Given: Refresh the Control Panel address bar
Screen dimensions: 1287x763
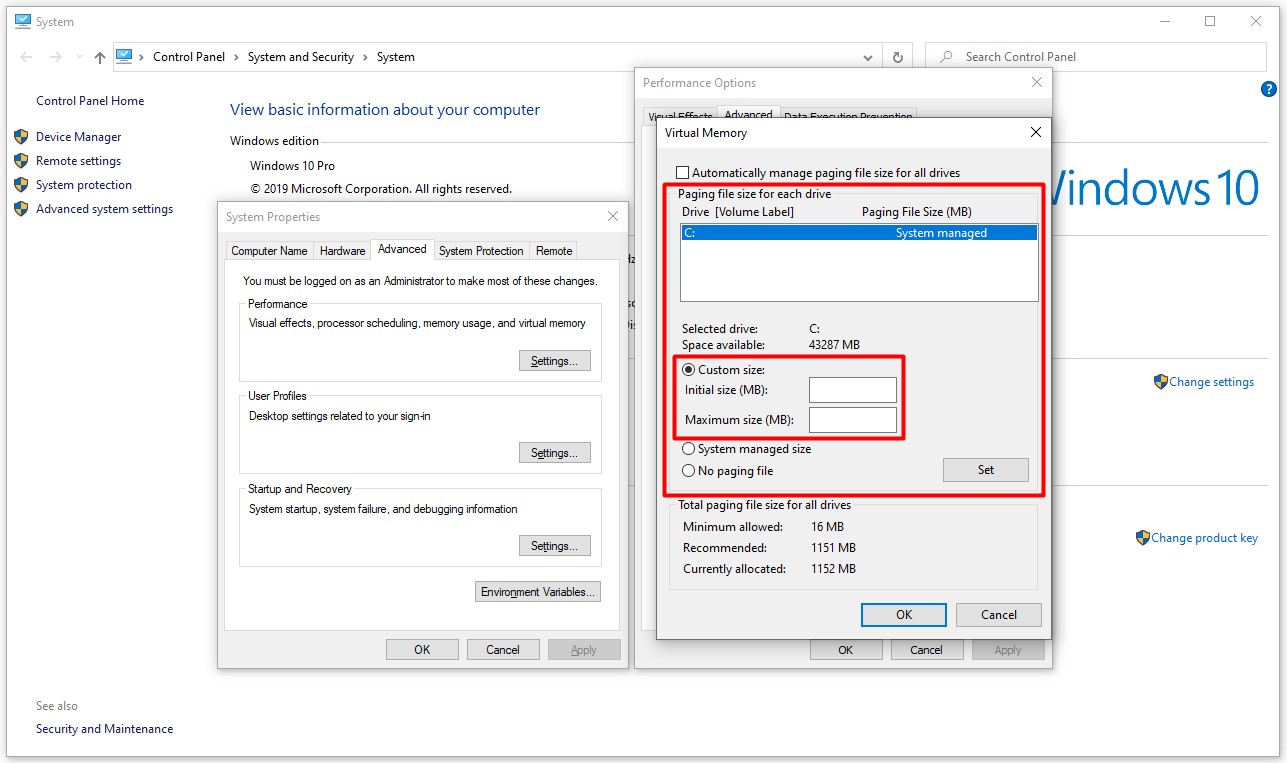Looking at the screenshot, I should pyautogui.click(x=897, y=57).
